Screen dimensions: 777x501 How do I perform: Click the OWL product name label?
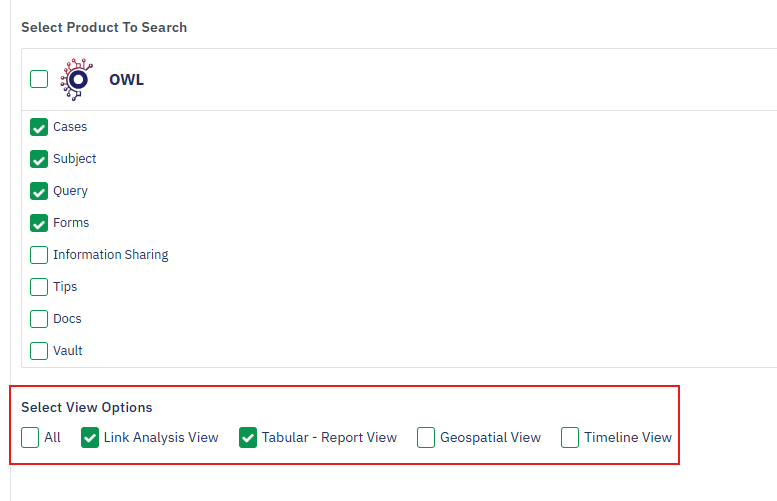[x=126, y=79]
